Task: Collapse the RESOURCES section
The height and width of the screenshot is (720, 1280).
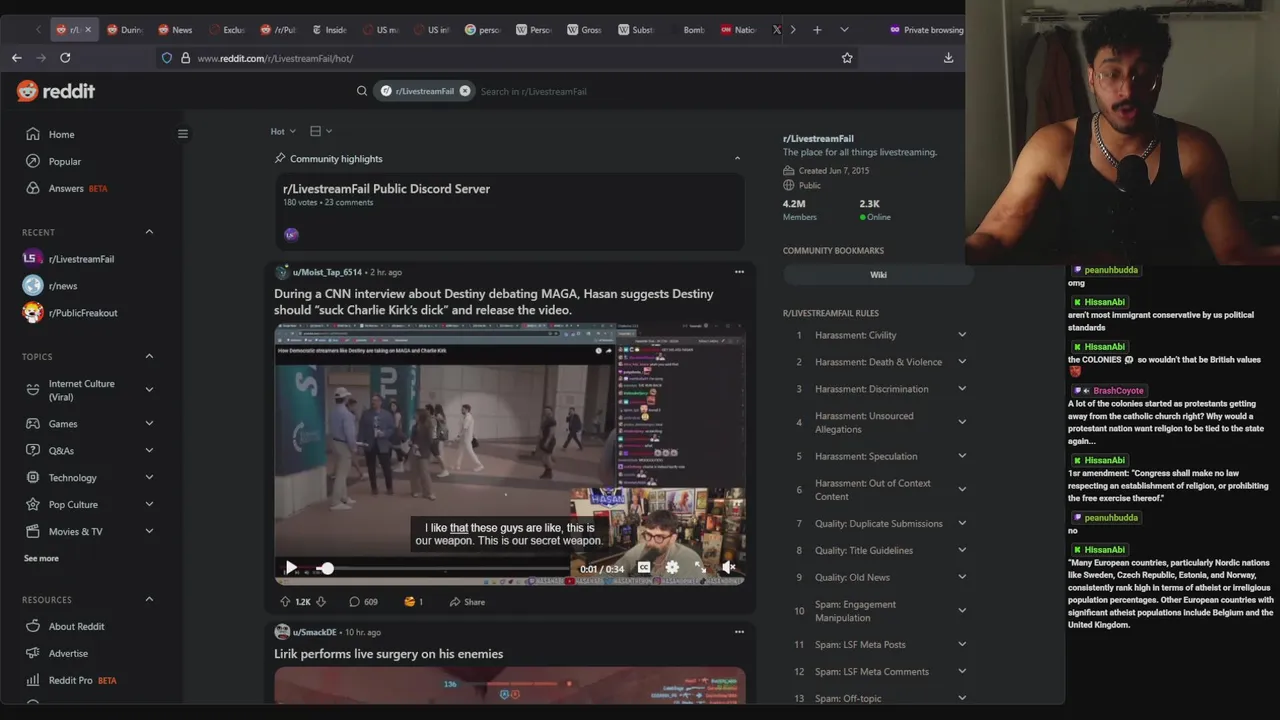Action: (149, 599)
